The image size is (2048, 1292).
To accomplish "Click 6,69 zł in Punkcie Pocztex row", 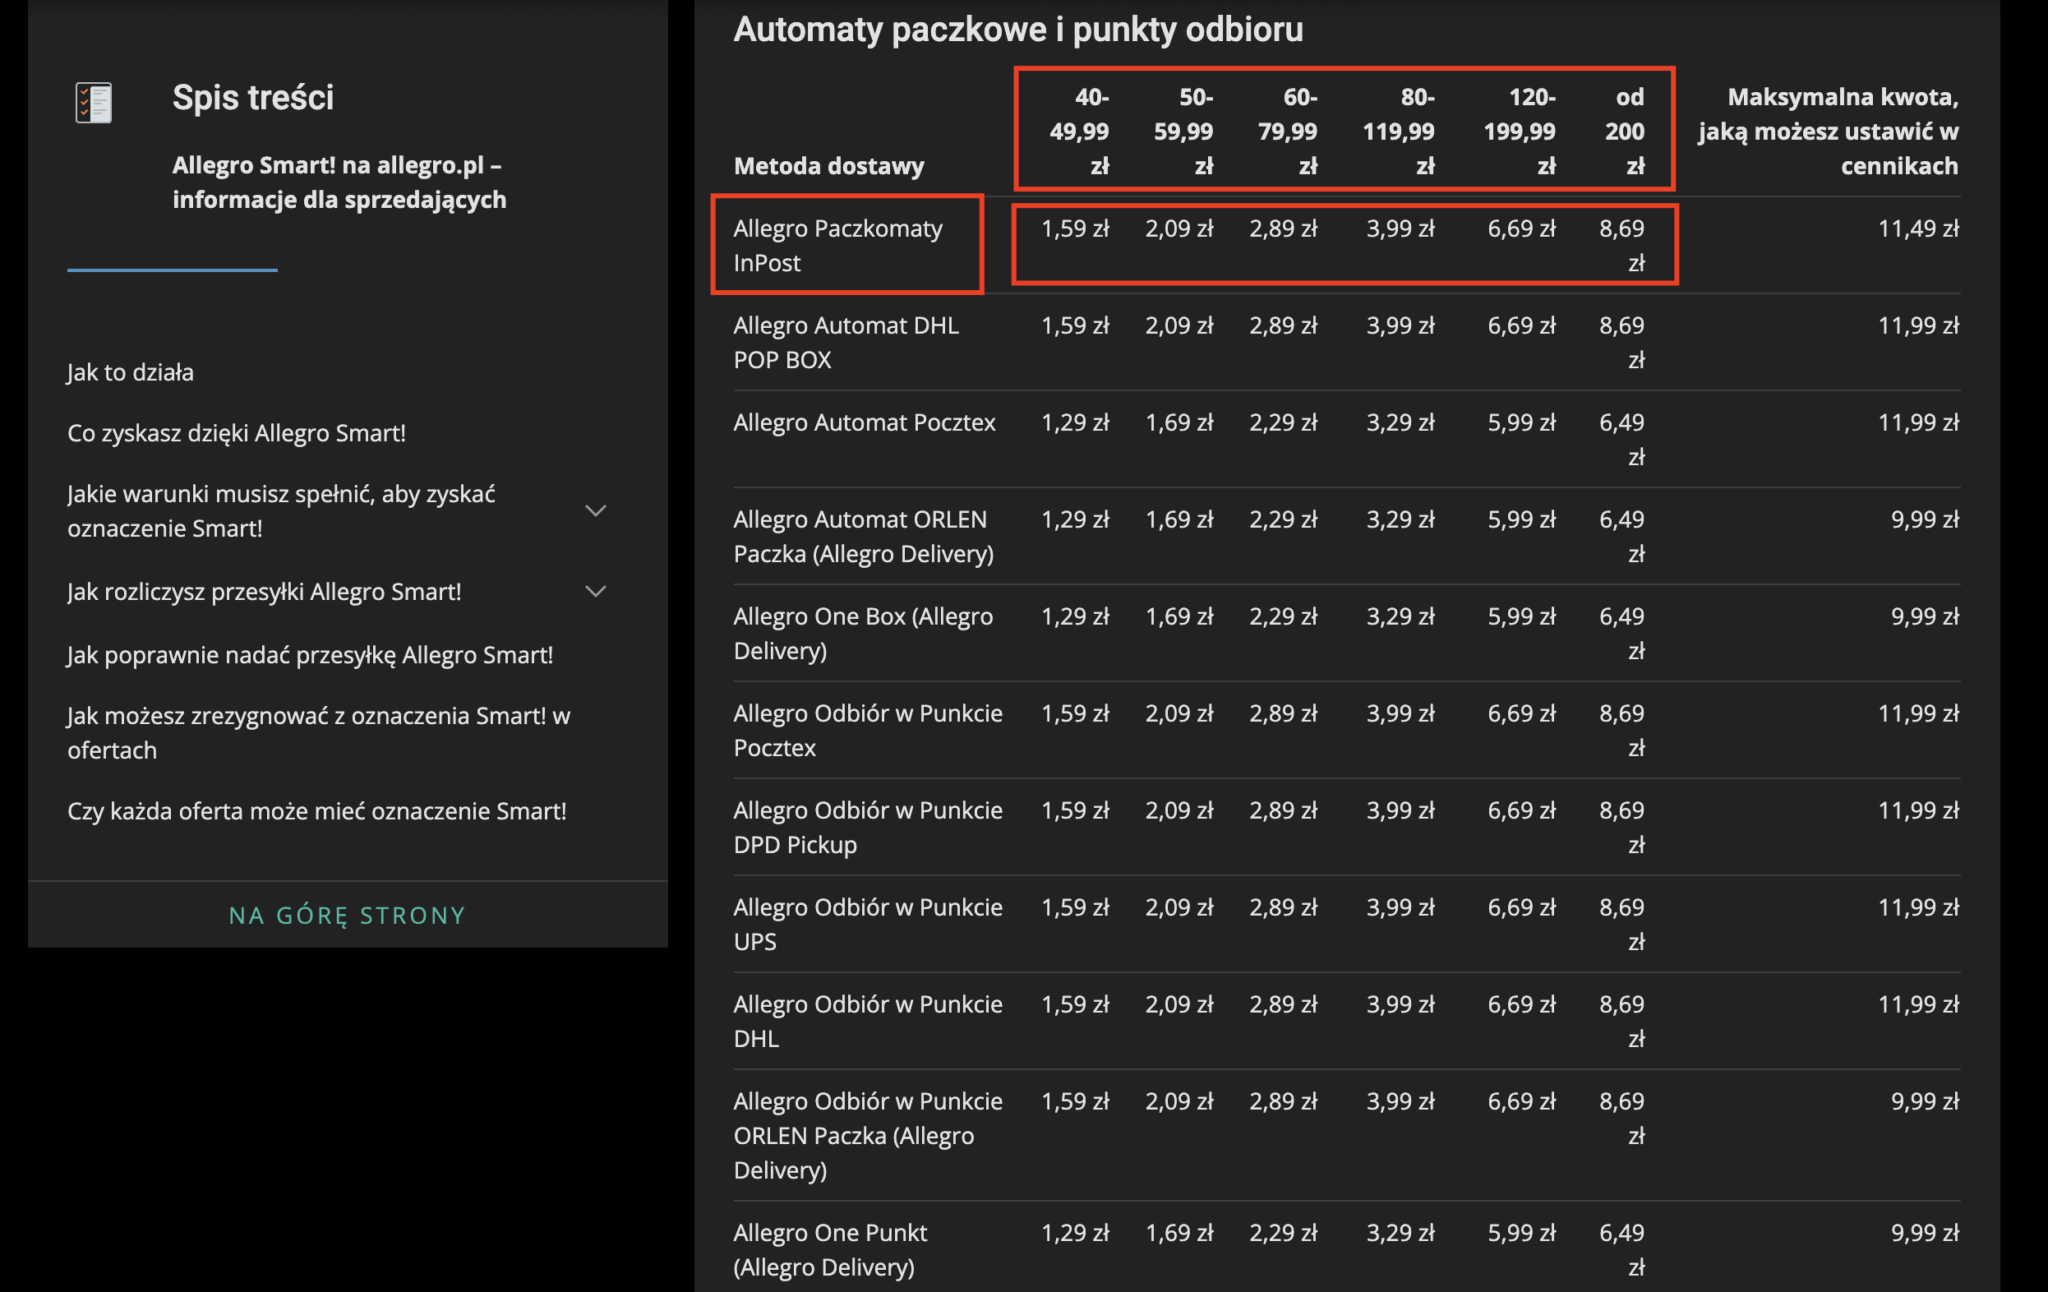I will click(1521, 713).
